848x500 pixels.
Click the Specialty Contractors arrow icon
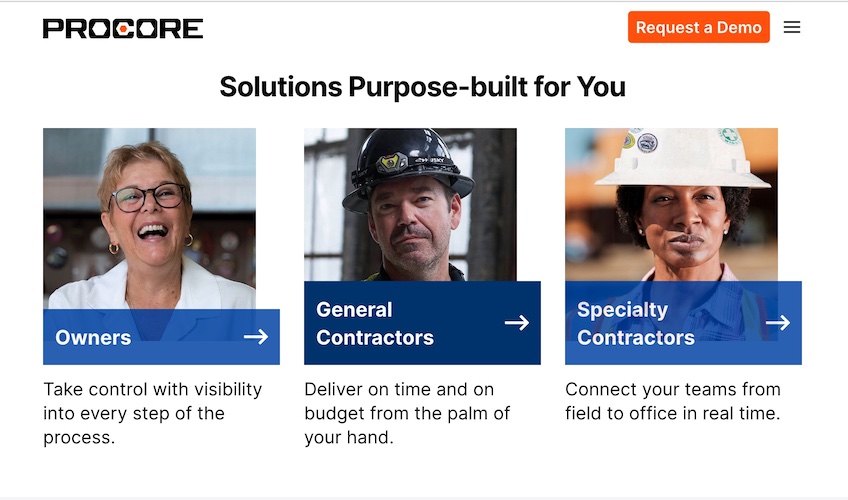[x=778, y=323]
